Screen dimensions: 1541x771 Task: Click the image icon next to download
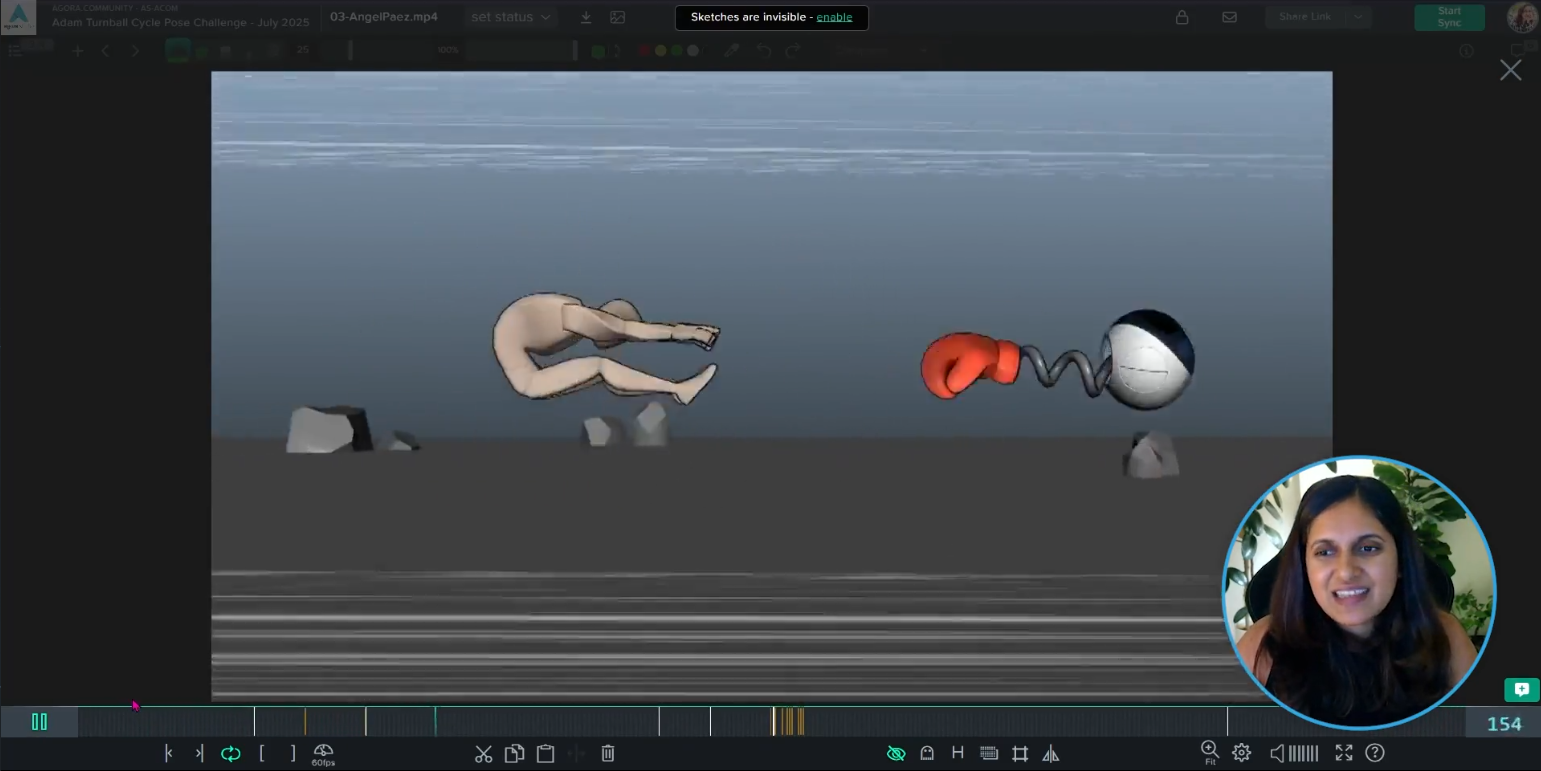click(618, 17)
